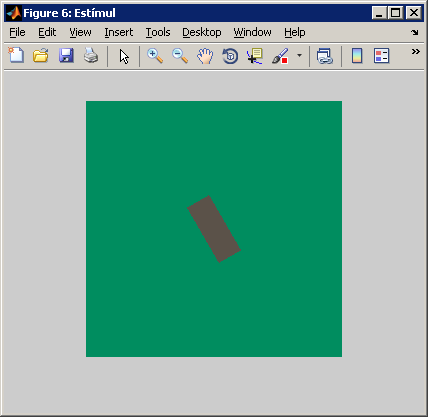Save the figure using the floppy icon
The image size is (428, 417).
pos(66,55)
